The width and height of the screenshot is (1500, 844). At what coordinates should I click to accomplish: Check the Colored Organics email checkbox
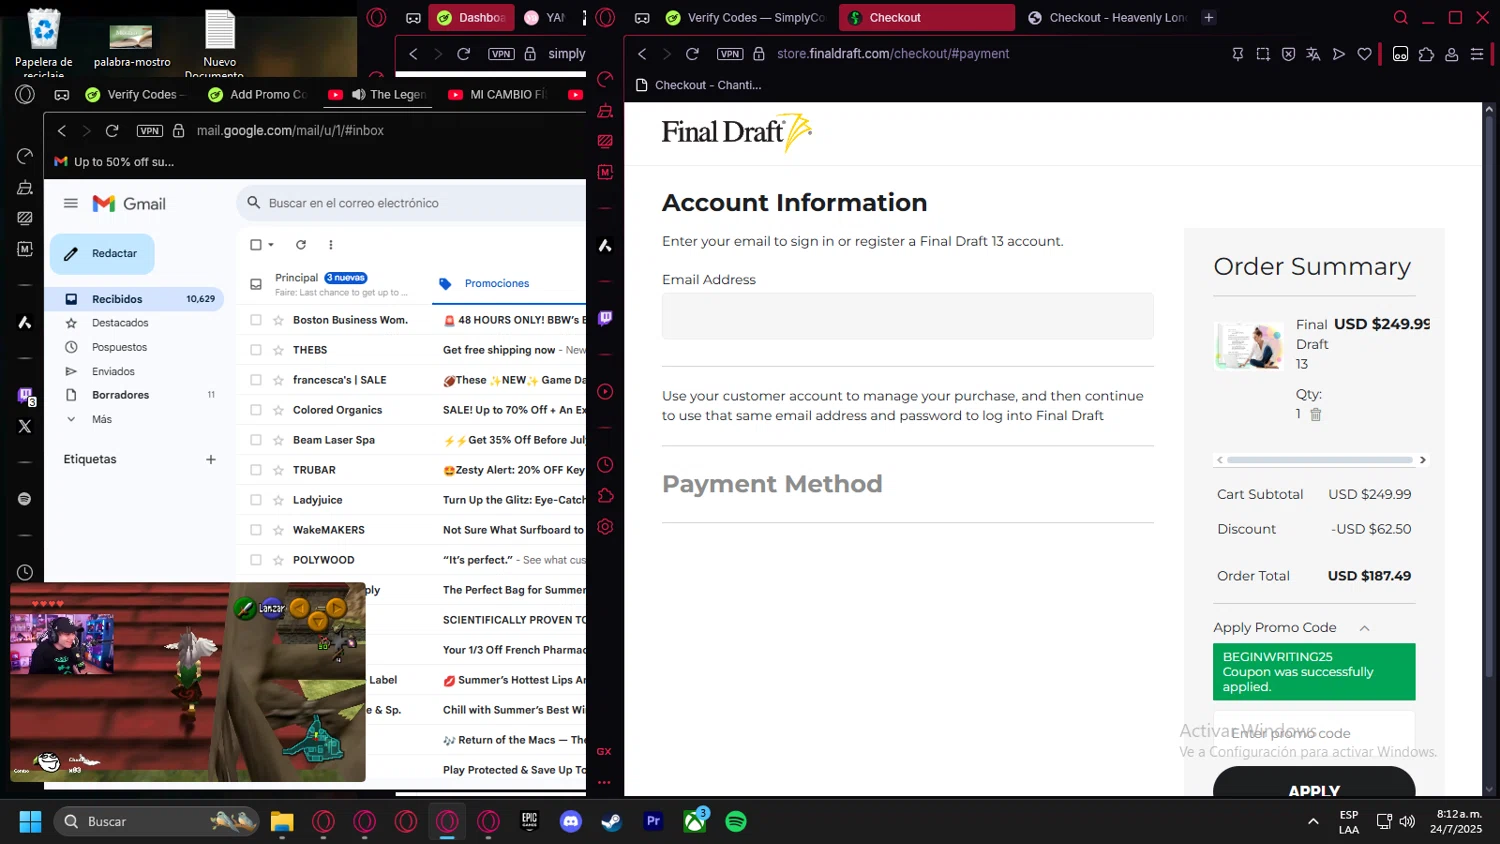pyautogui.click(x=256, y=410)
